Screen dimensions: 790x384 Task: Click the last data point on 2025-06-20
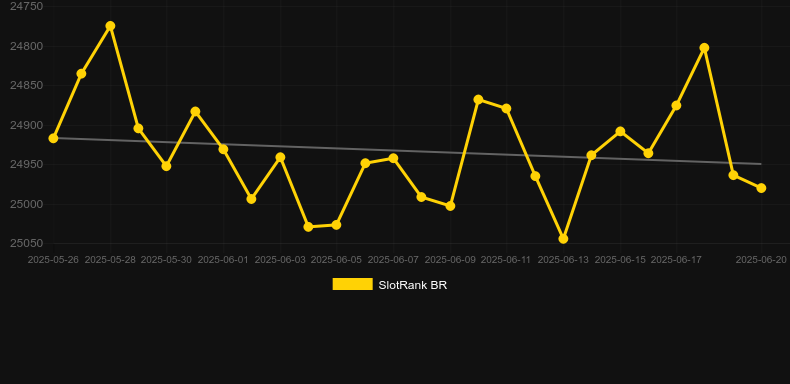coord(761,188)
